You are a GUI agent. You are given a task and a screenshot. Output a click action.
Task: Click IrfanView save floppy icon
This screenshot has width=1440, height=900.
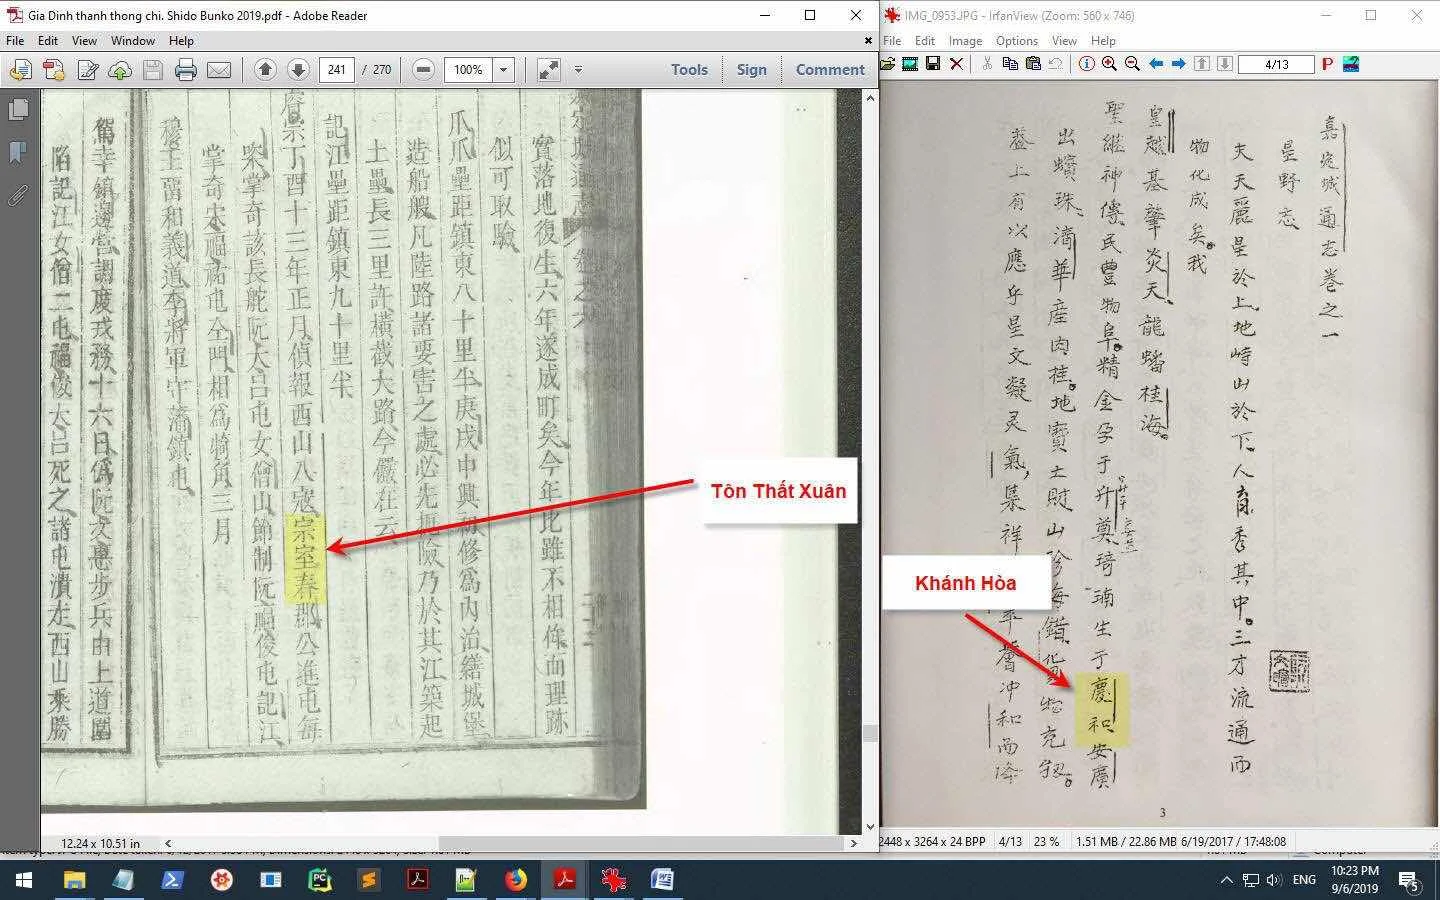(x=933, y=64)
